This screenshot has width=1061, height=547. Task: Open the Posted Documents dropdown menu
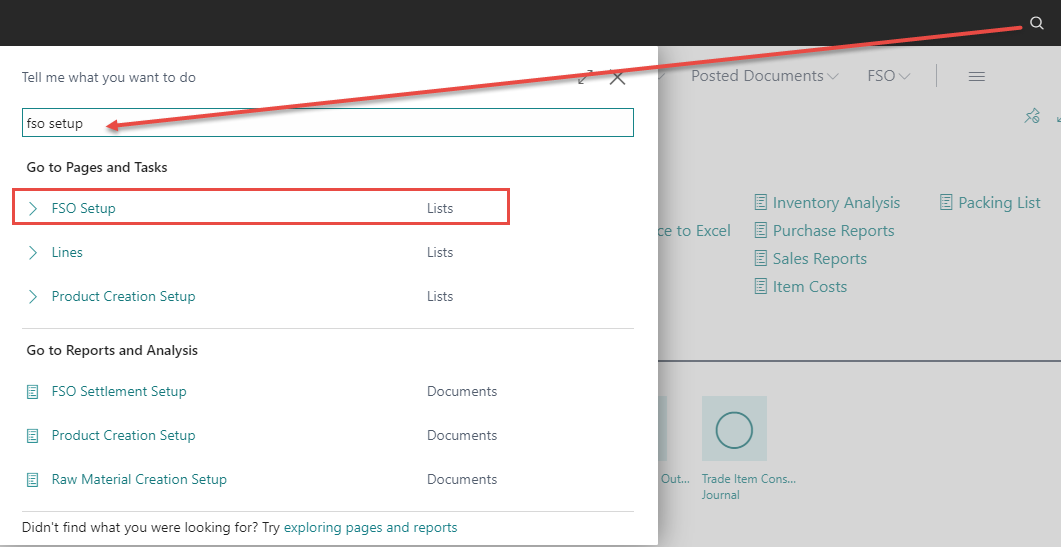click(x=764, y=76)
